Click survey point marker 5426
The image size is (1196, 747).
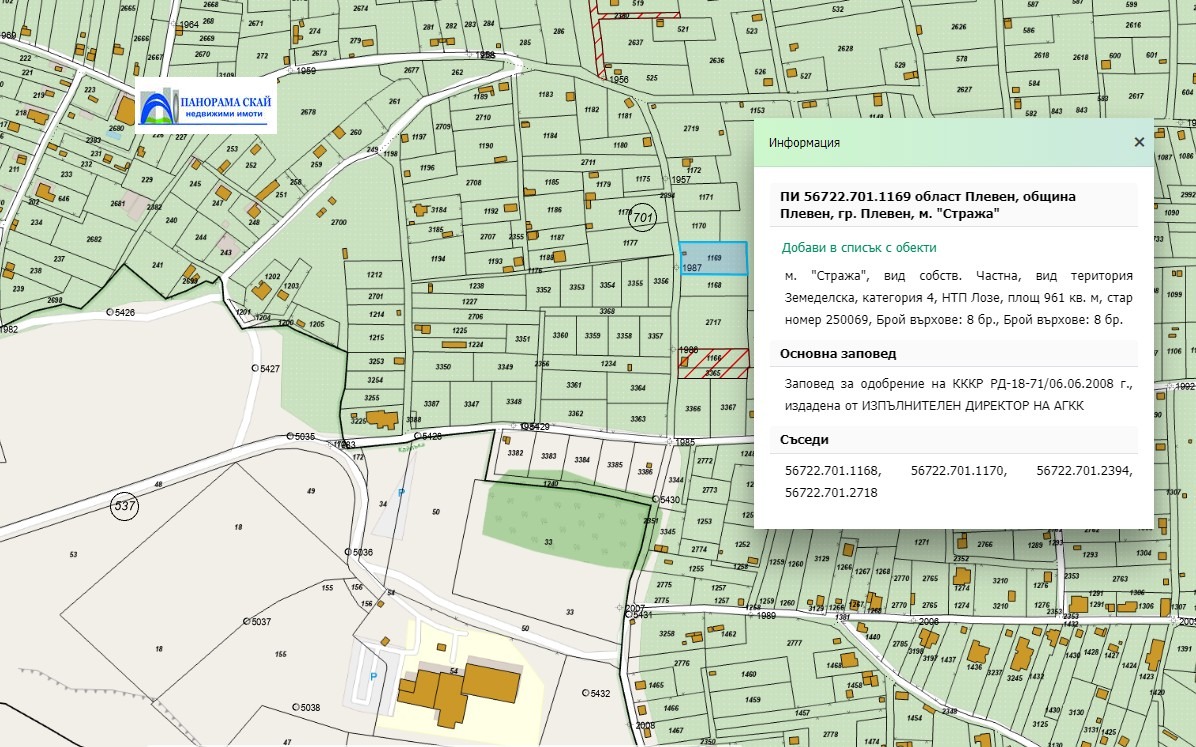(110, 312)
